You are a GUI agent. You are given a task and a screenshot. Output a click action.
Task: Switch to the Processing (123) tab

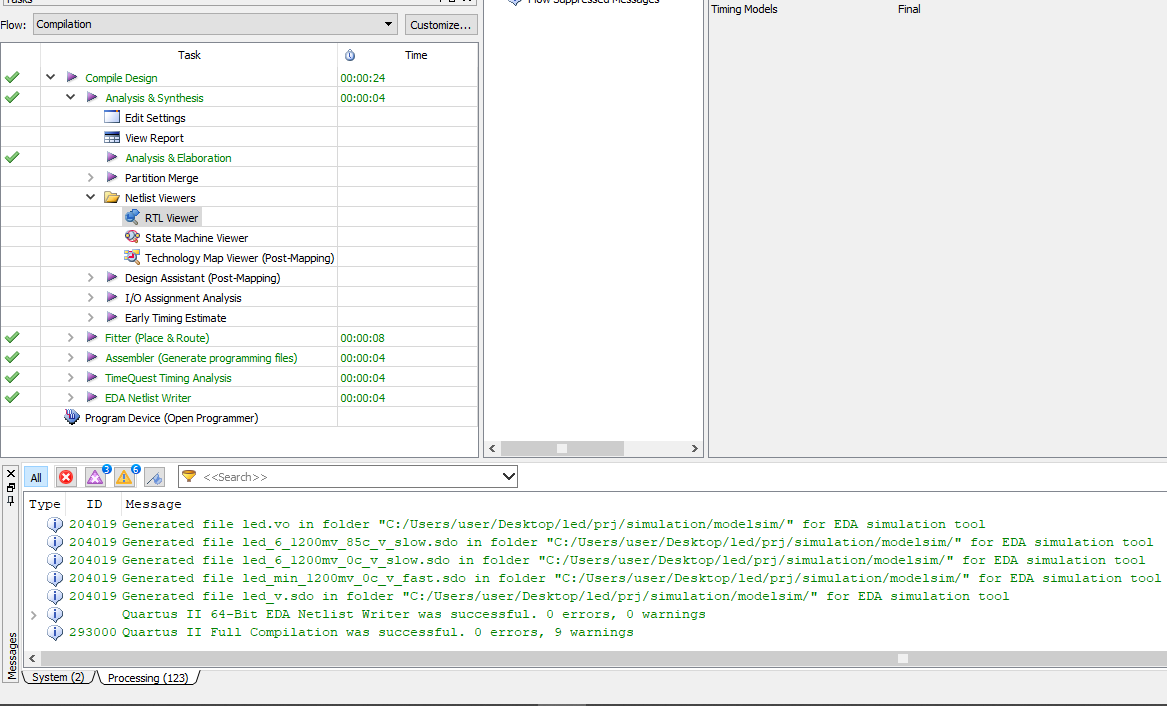[147, 678]
